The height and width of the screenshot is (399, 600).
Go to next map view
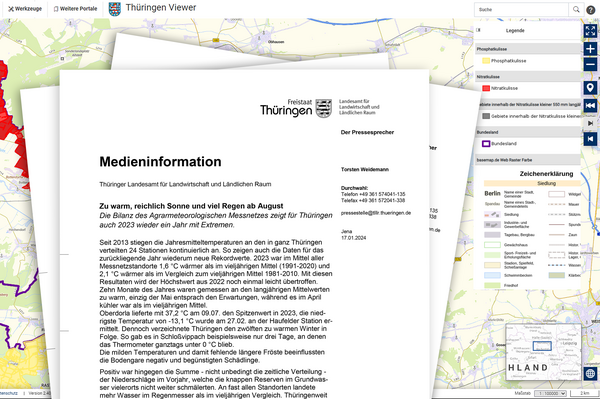pos(590,123)
